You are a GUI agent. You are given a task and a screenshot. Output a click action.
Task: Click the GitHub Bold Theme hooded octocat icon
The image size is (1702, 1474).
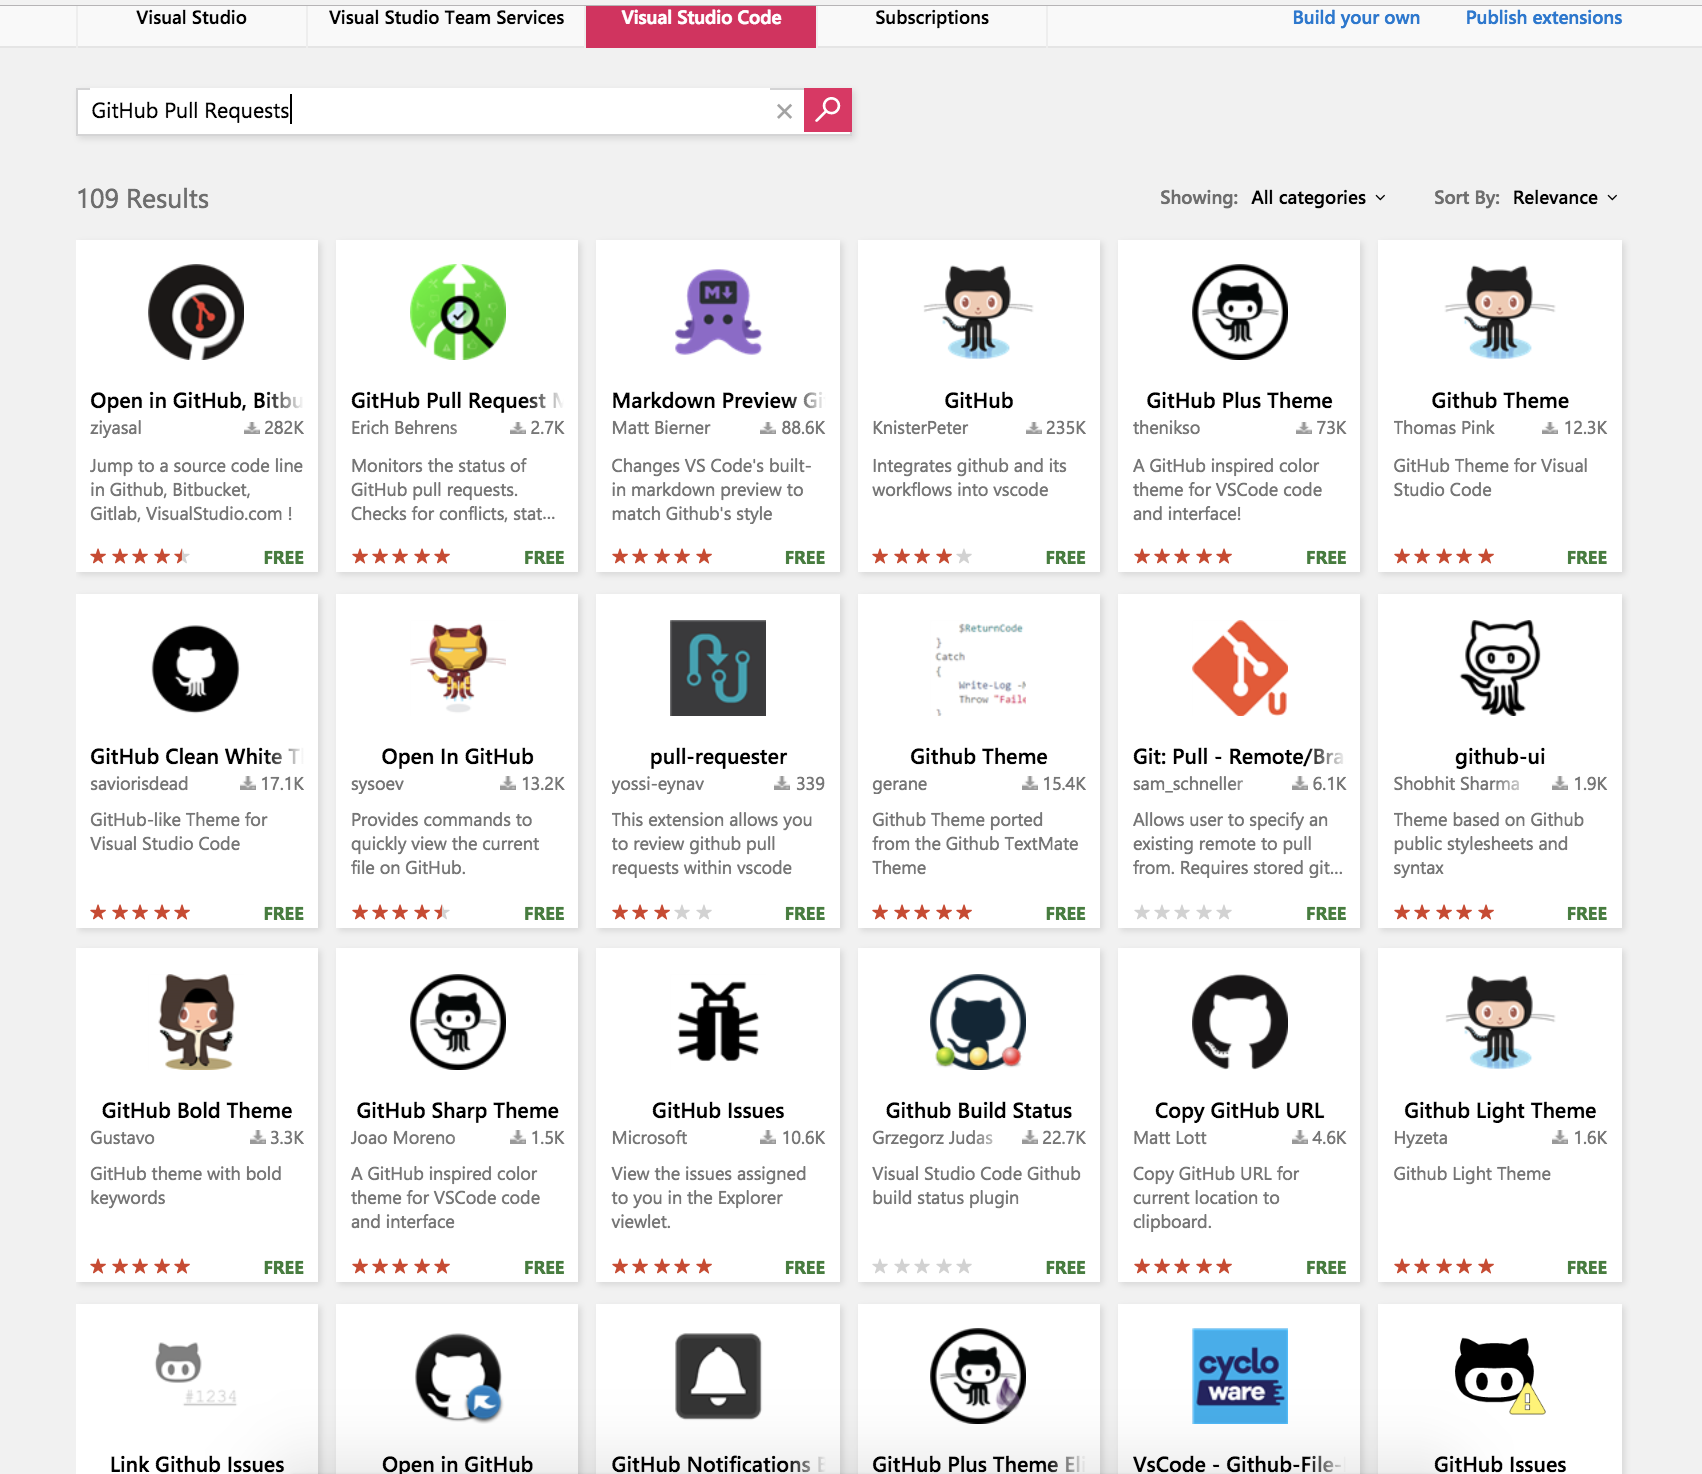(196, 1022)
